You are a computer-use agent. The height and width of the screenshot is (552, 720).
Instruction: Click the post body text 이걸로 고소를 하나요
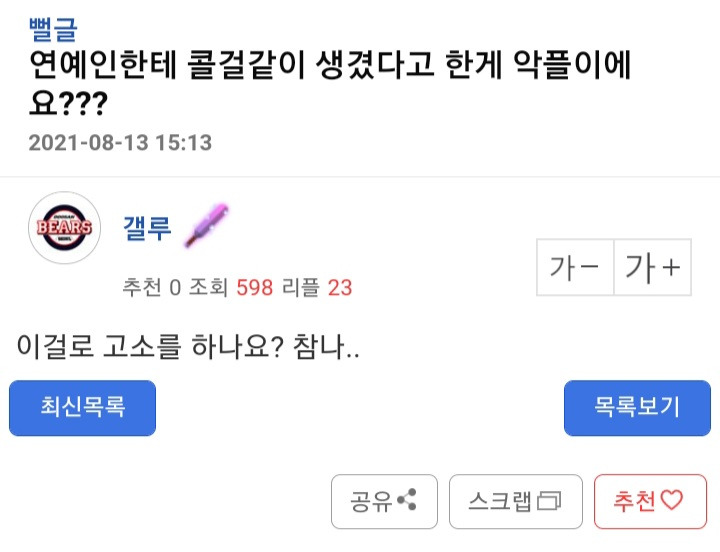(x=188, y=348)
